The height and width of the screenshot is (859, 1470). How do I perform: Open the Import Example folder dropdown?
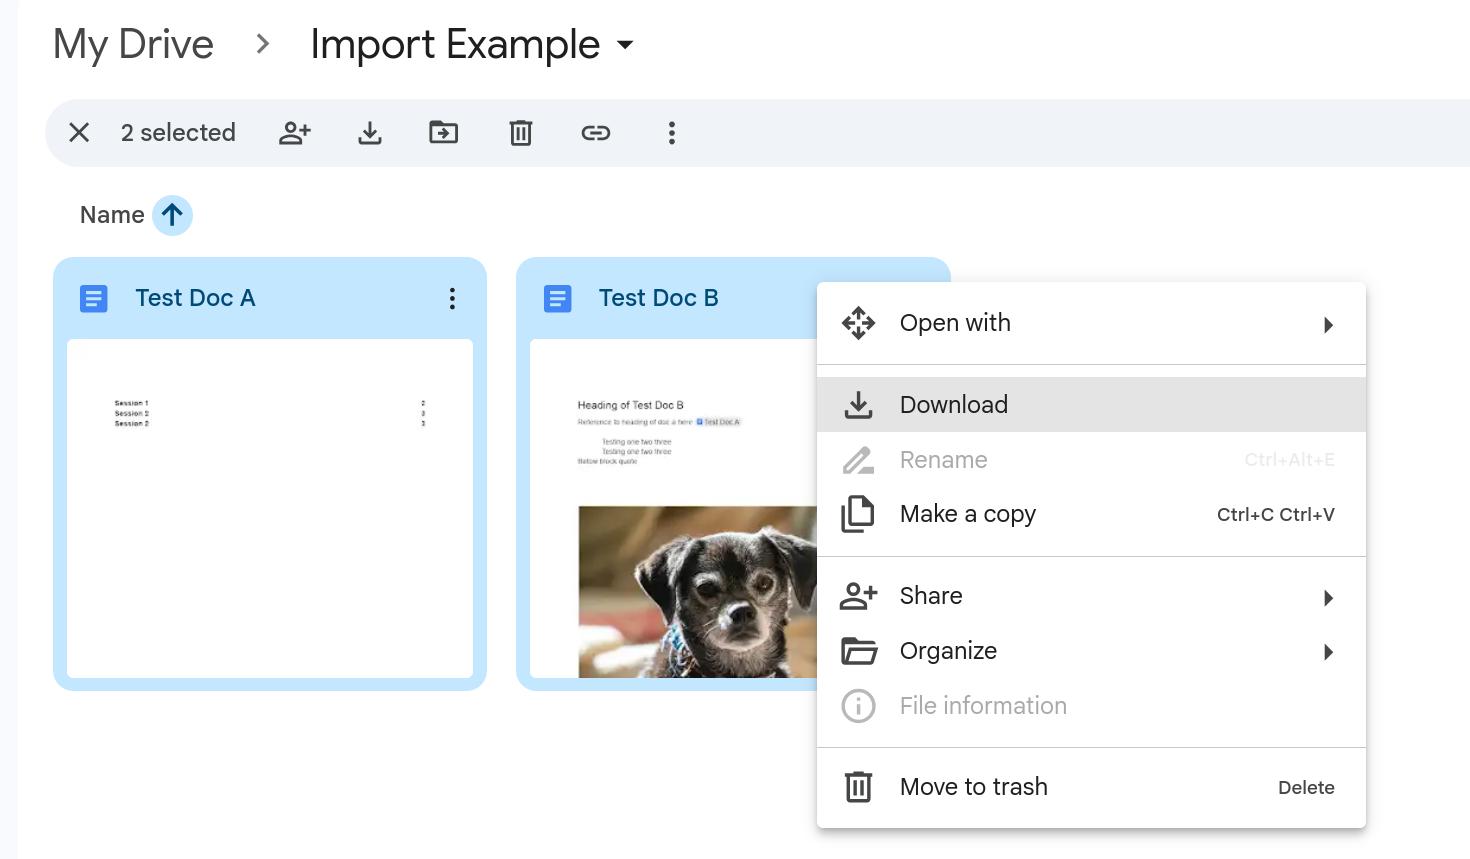624,45
